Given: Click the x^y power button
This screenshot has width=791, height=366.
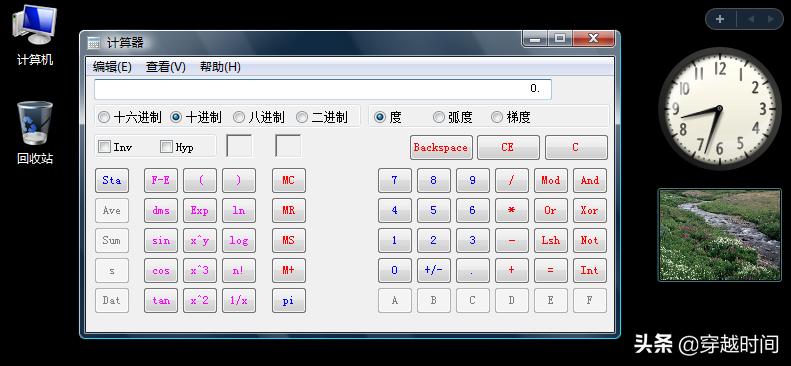Looking at the screenshot, I should click(x=200, y=240).
